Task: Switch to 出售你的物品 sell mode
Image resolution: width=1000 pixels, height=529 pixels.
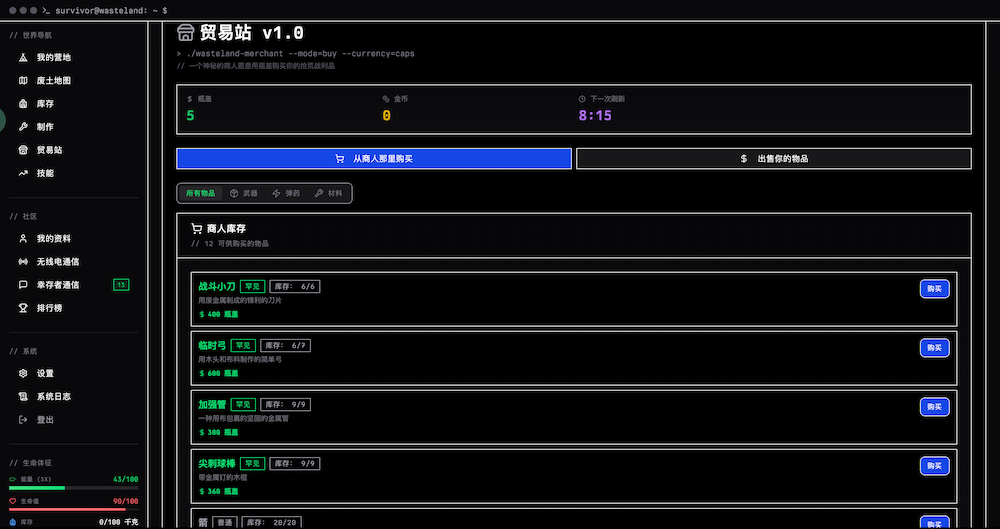Action: click(x=774, y=159)
